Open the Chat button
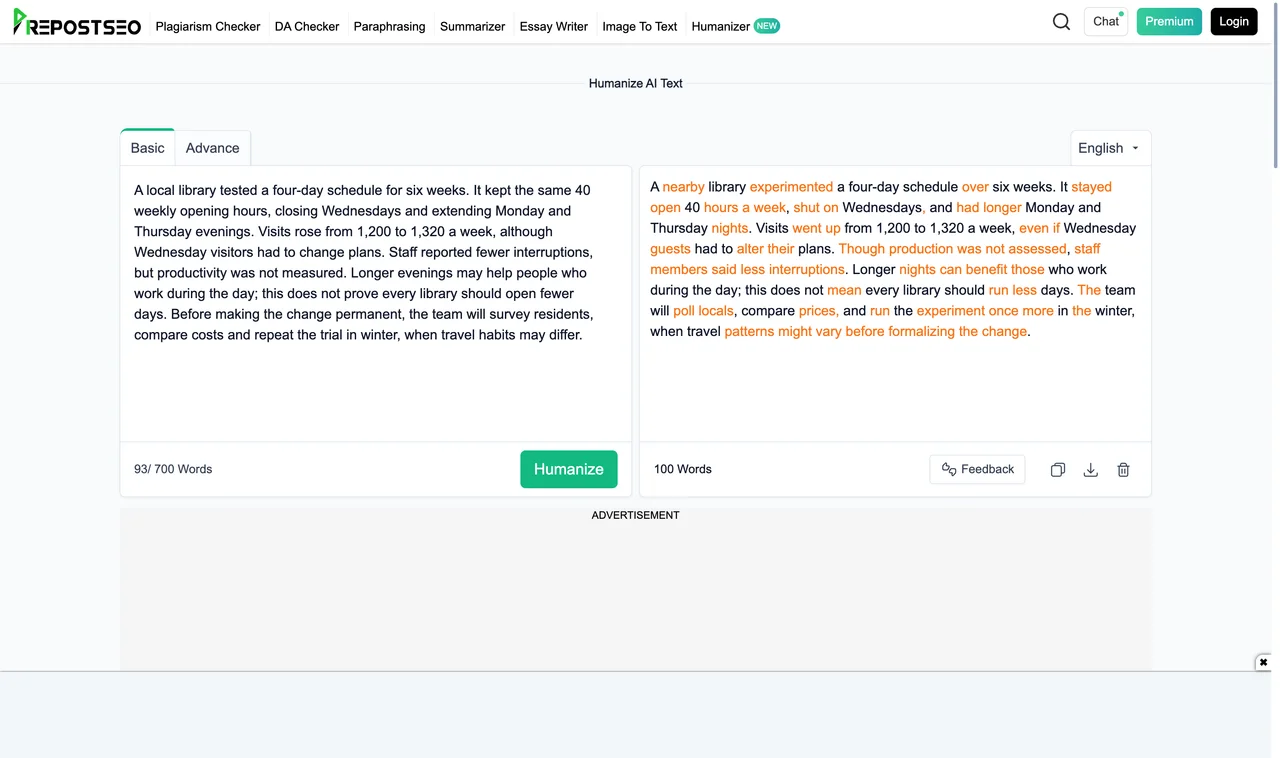The image size is (1280, 758). 1106,21
